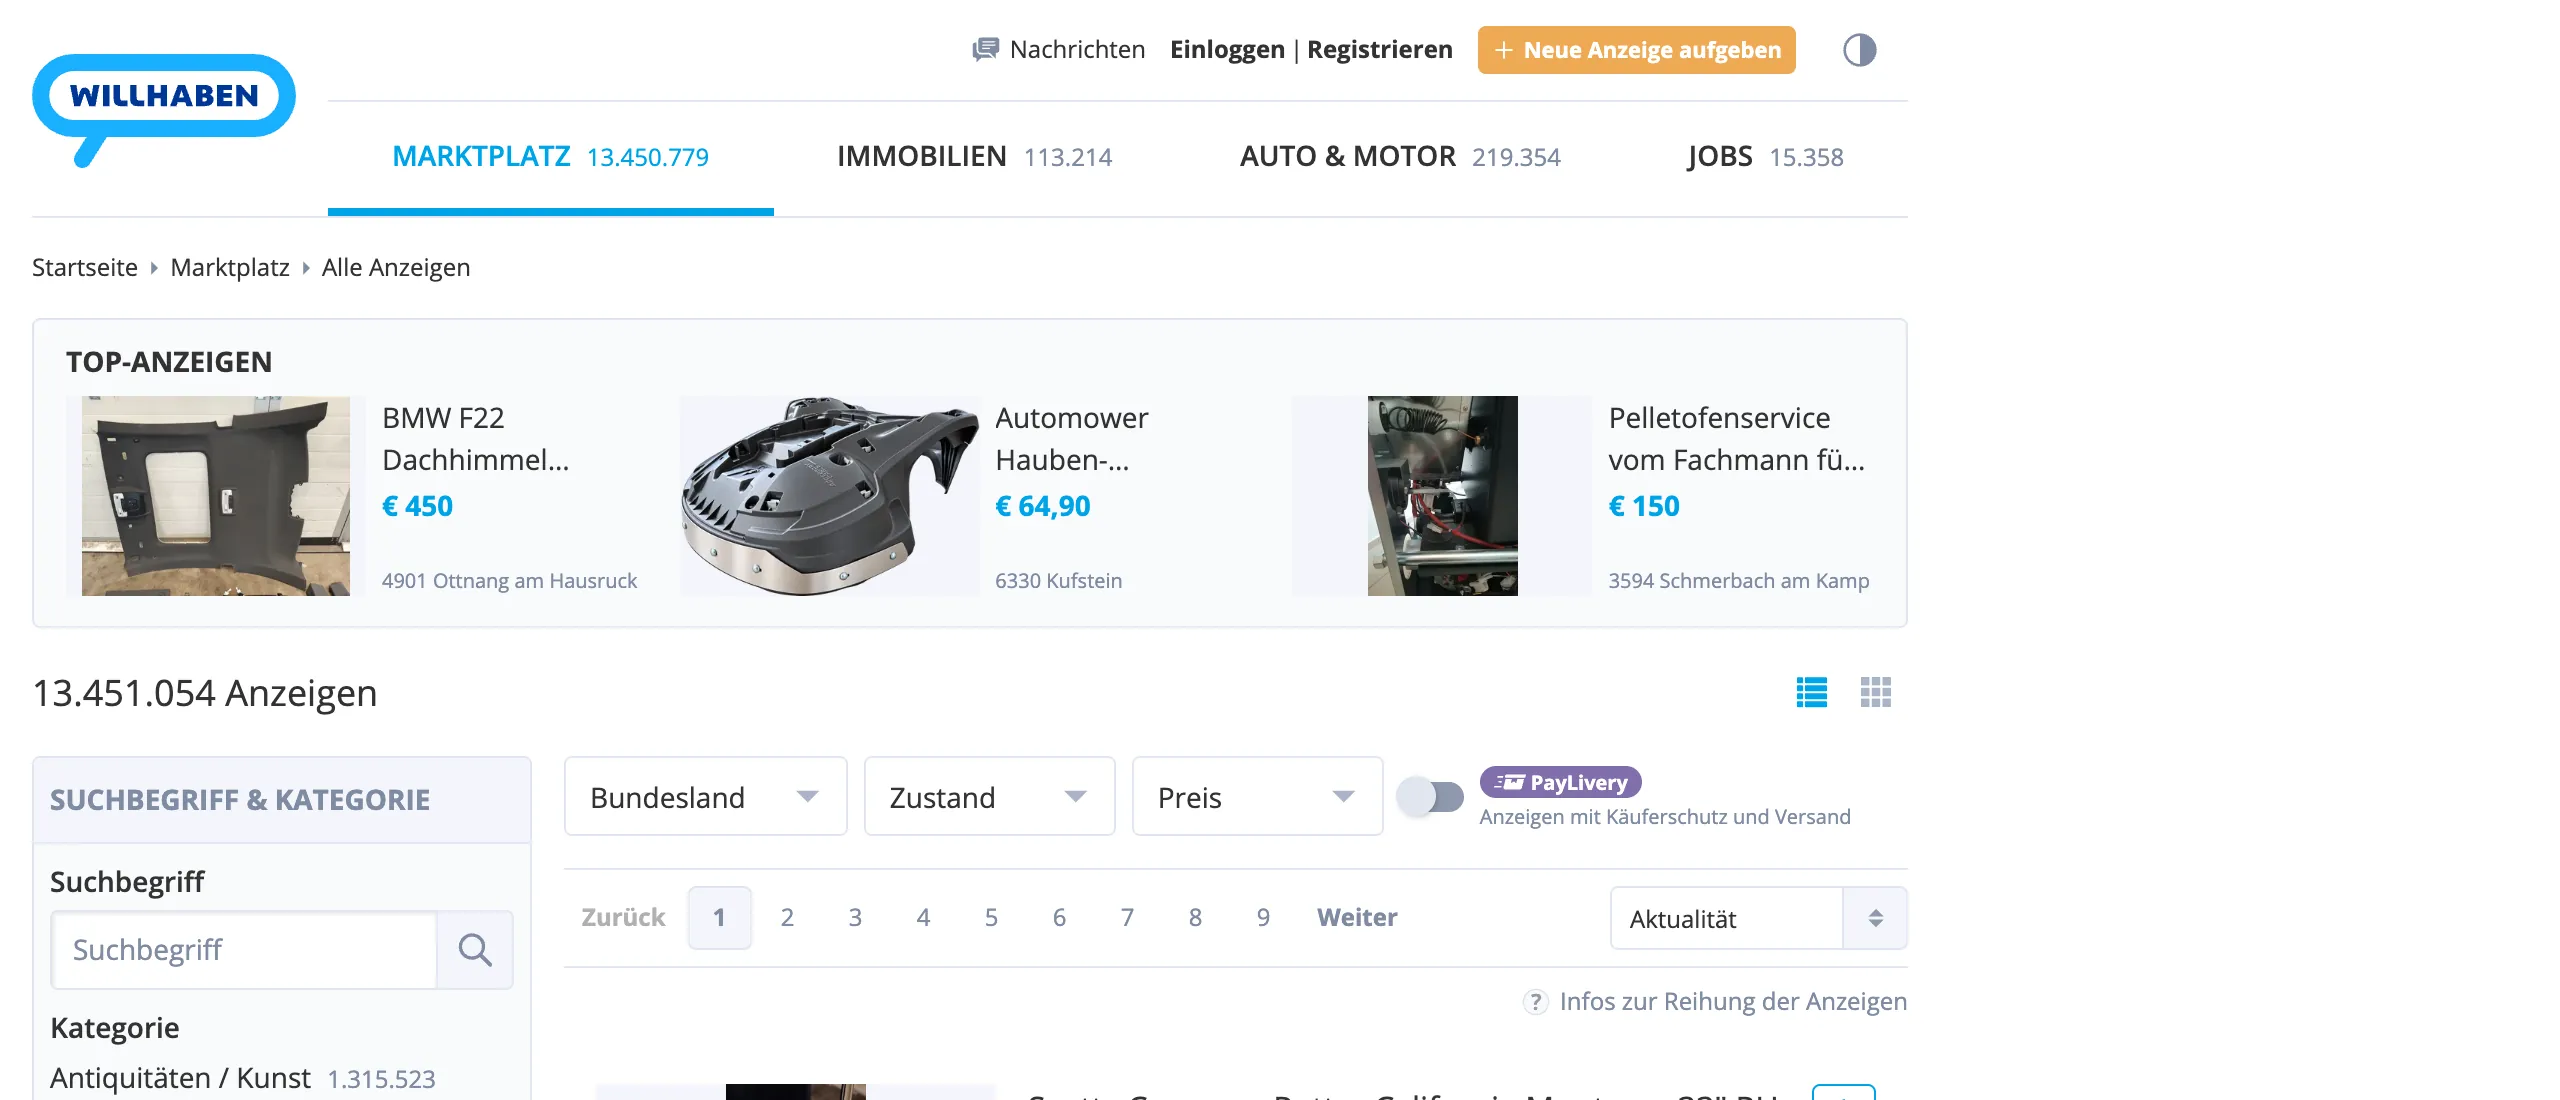The width and height of the screenshot is (2560, 1100).
Task: Click Weiter to next page
Action: click(1357, 918)
